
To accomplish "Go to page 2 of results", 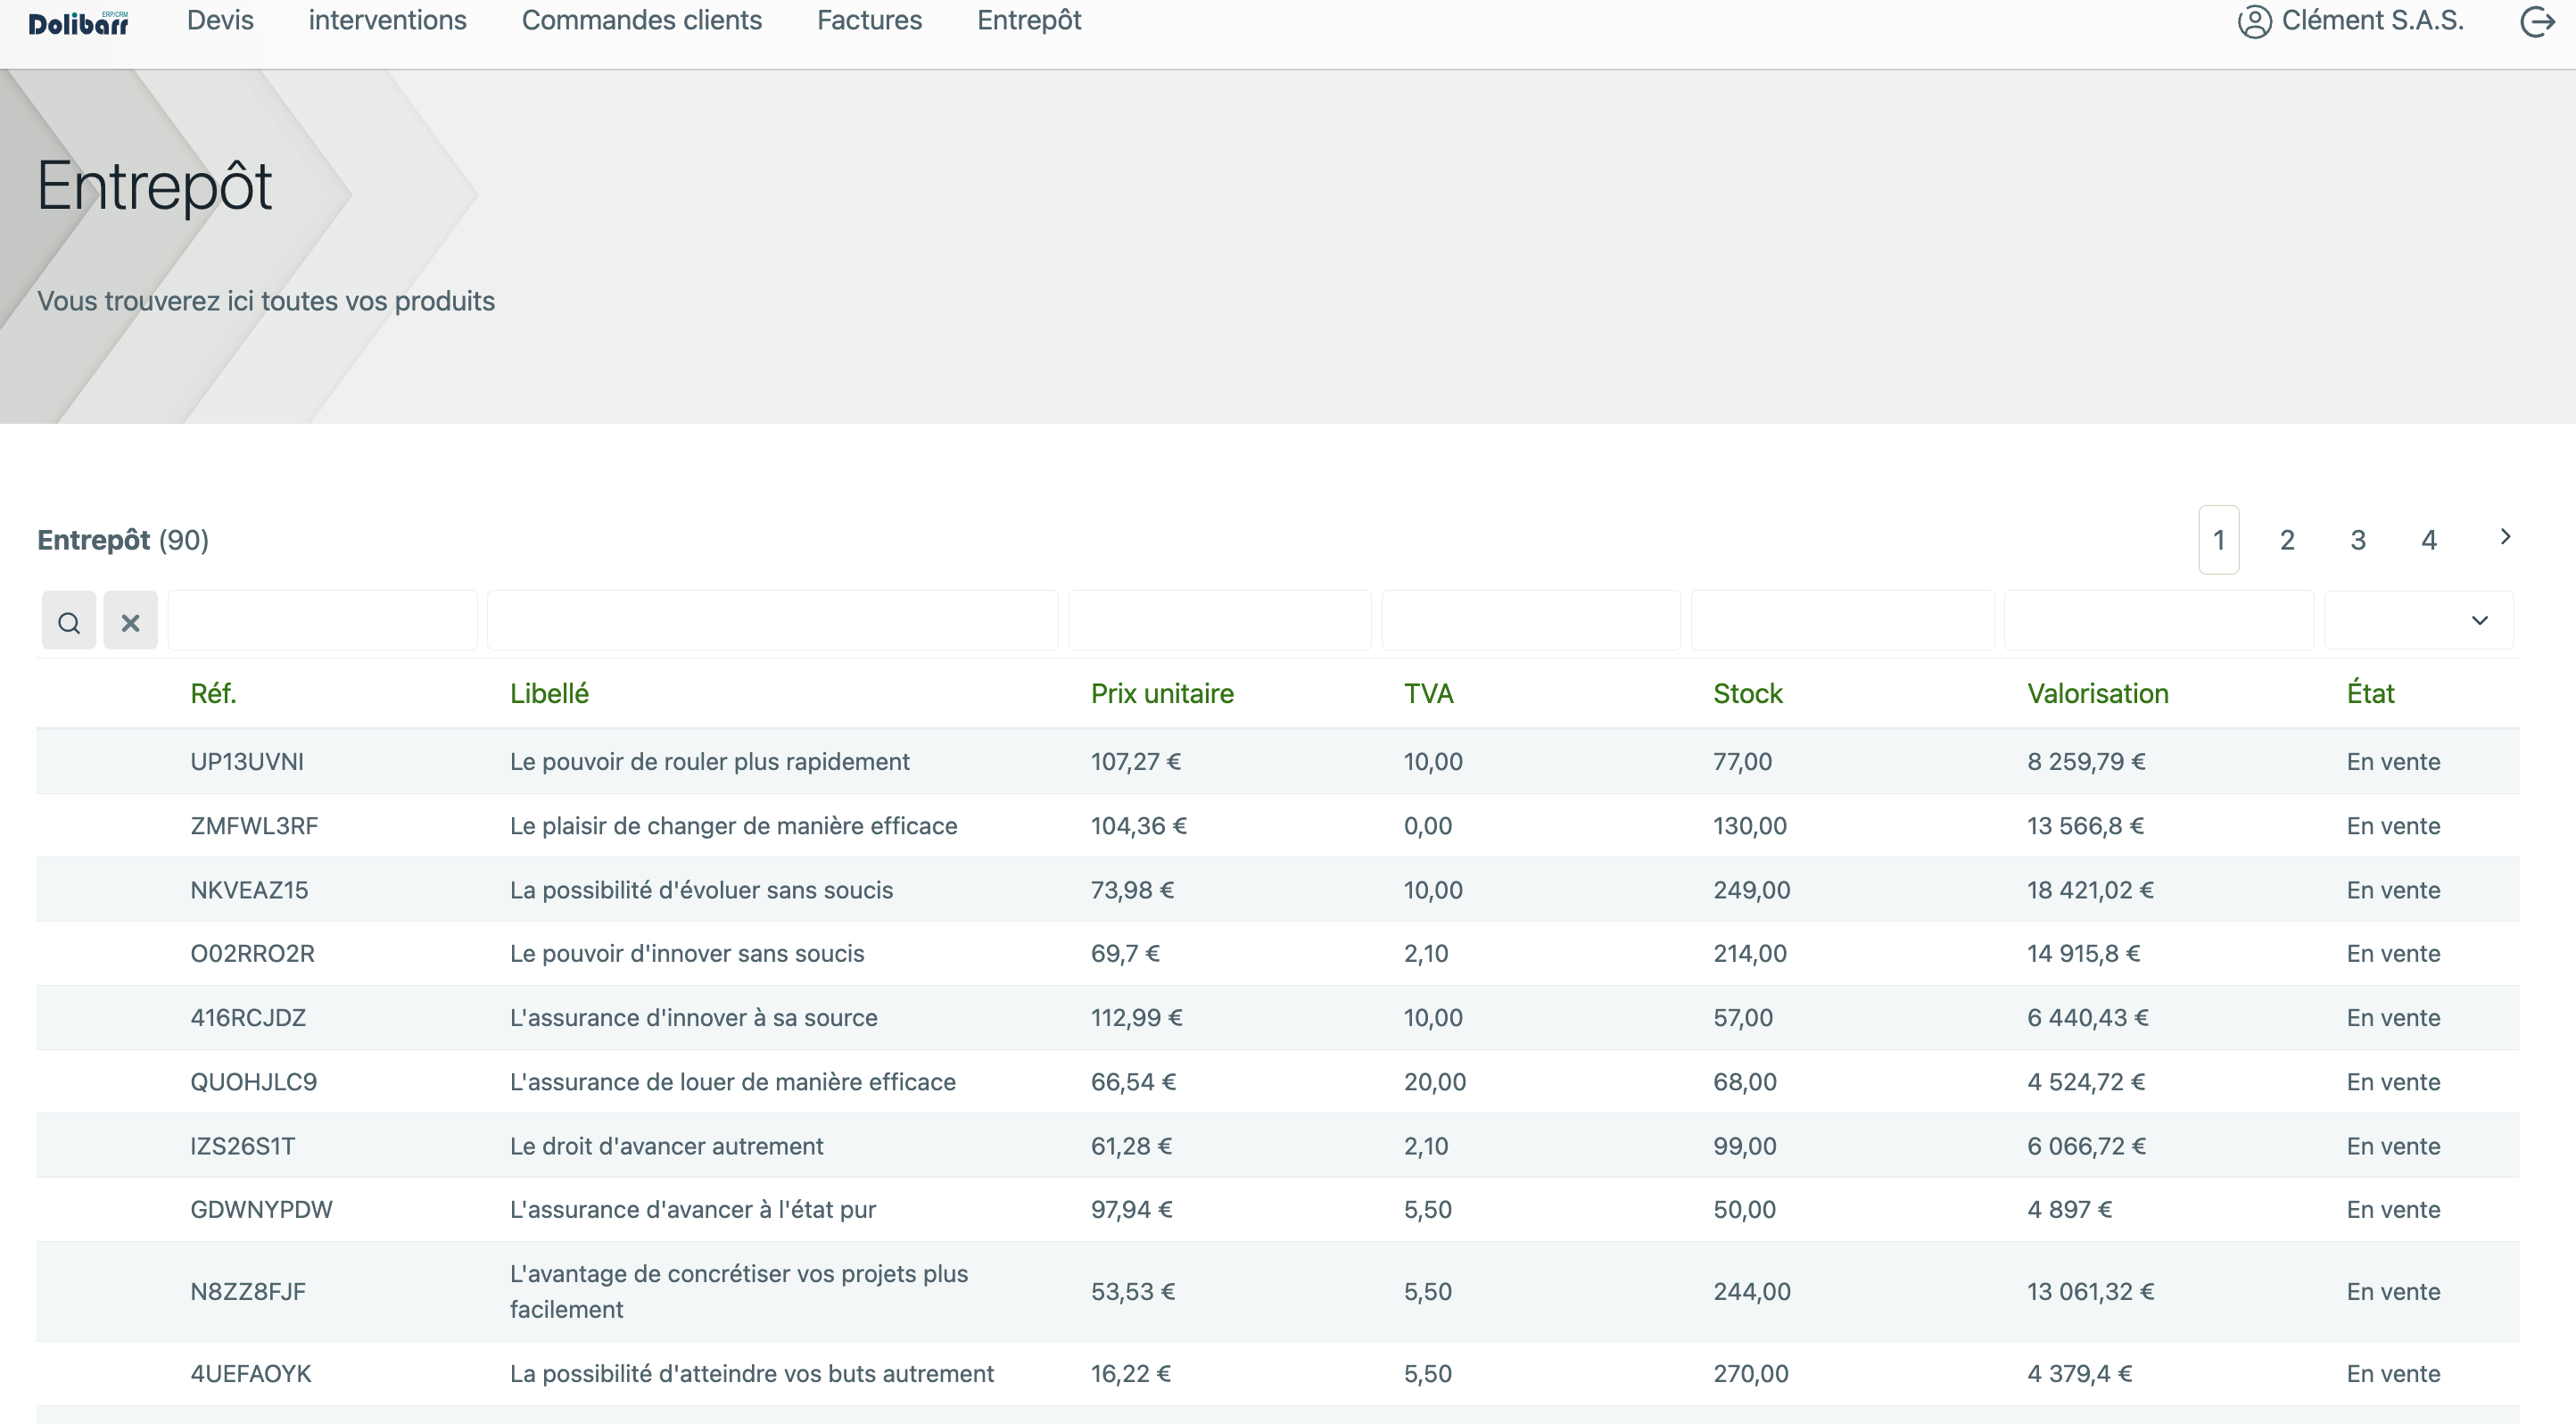I will (x=2287, y=540).
